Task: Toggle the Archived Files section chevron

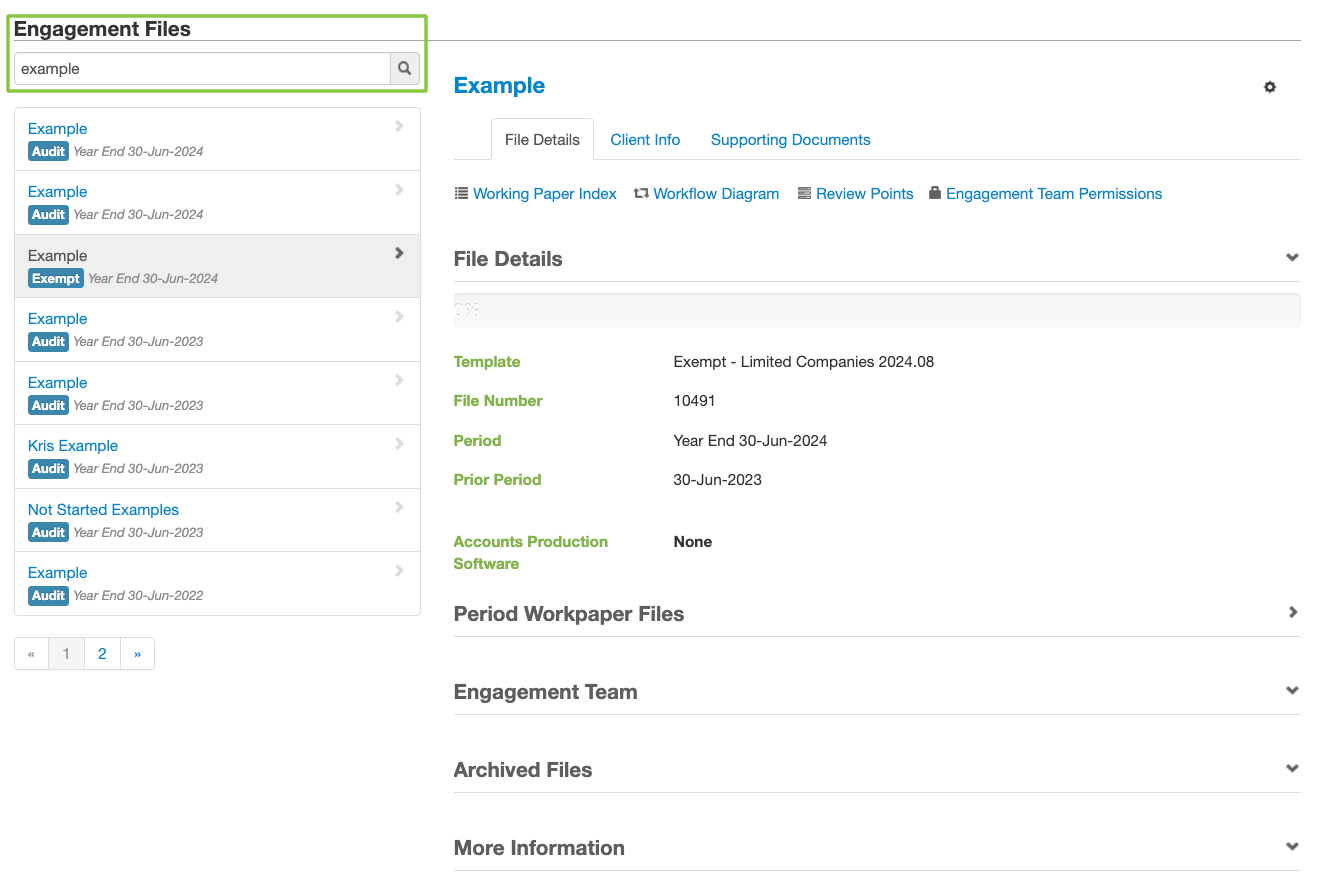Action: pos(1292,769)
